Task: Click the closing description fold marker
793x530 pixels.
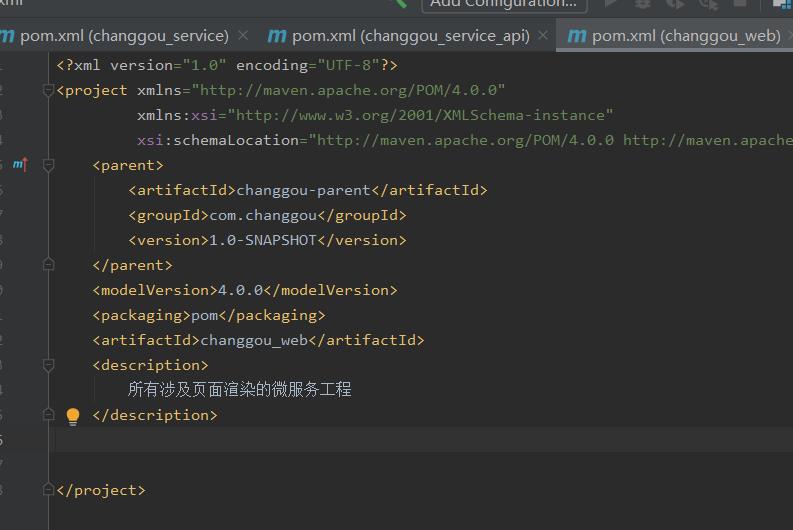Action: (x=49, y=415)
